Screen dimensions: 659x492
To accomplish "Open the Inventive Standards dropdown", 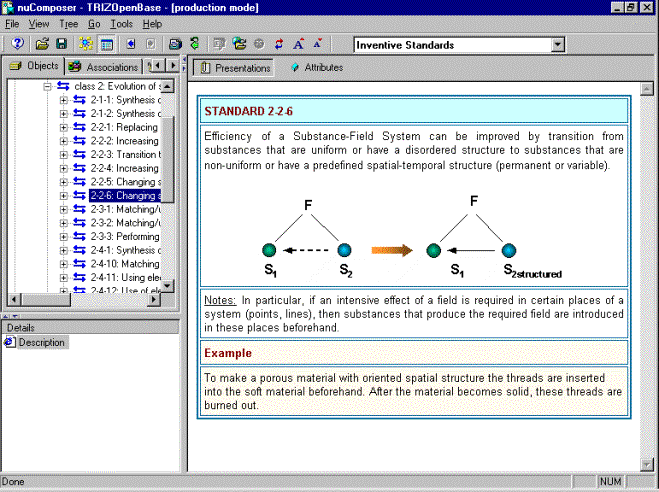I will point(557,45).
